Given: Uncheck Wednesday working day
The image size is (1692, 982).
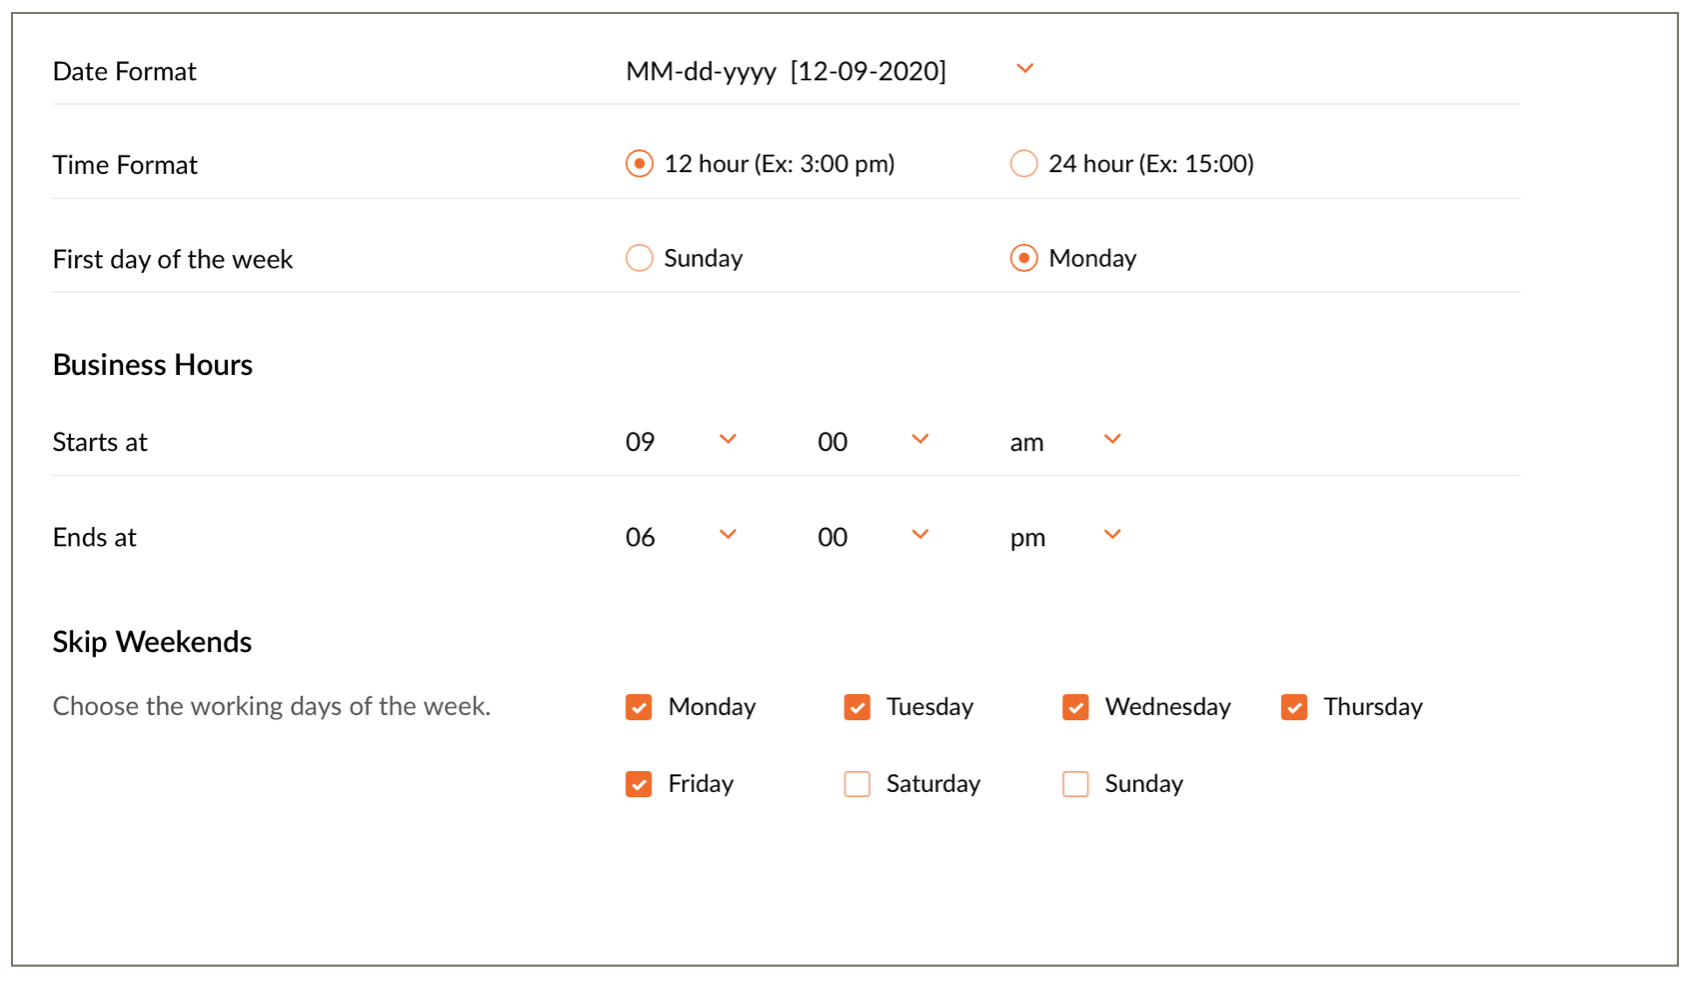Looking at the screenshot, I should point(1075,707).
